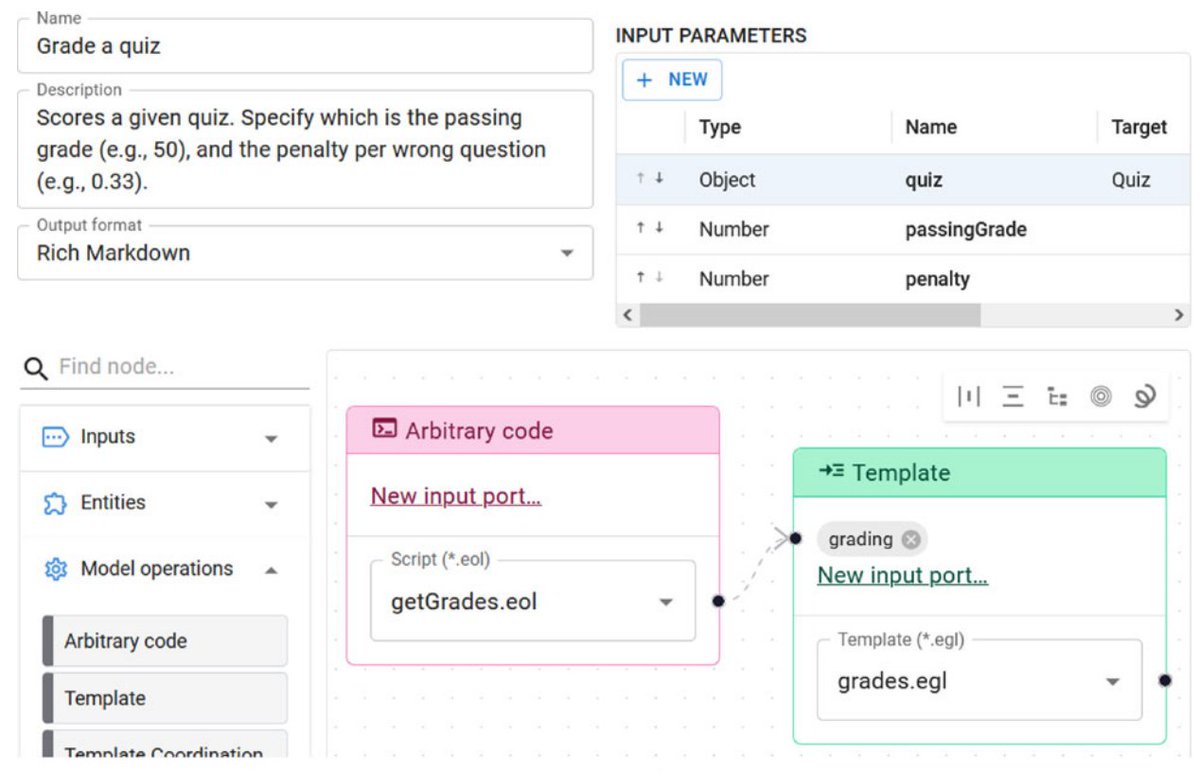The width and height of the screenshot is (1200, 771).
Task: Apply the concentric circles layout icon
Action: point(1101,396)
